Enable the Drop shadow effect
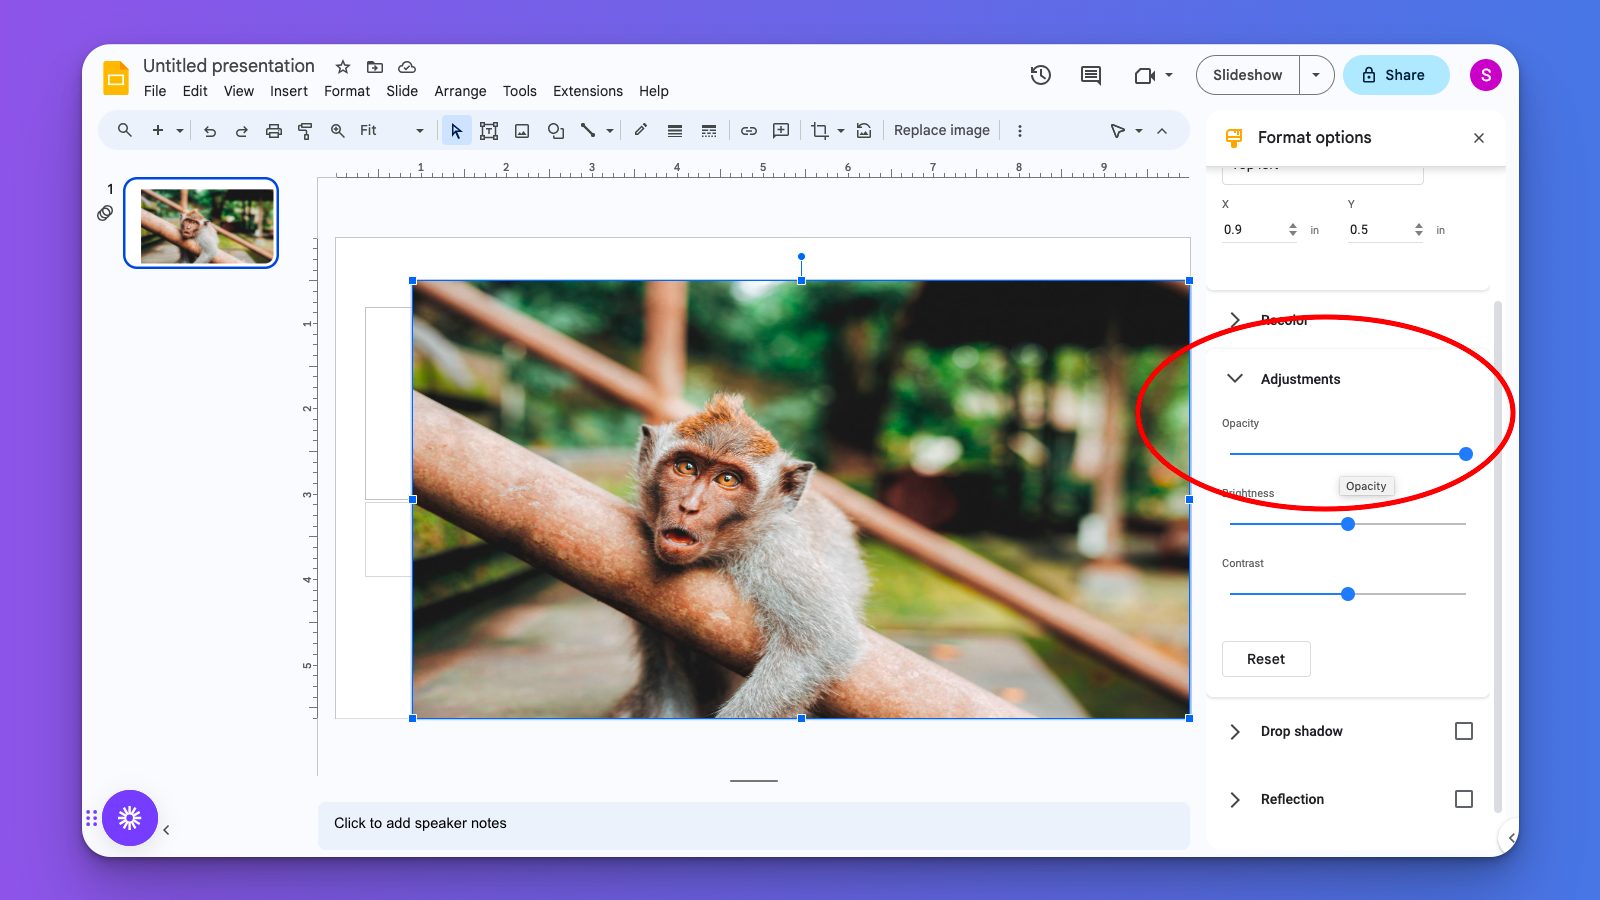 (1464, 731)
